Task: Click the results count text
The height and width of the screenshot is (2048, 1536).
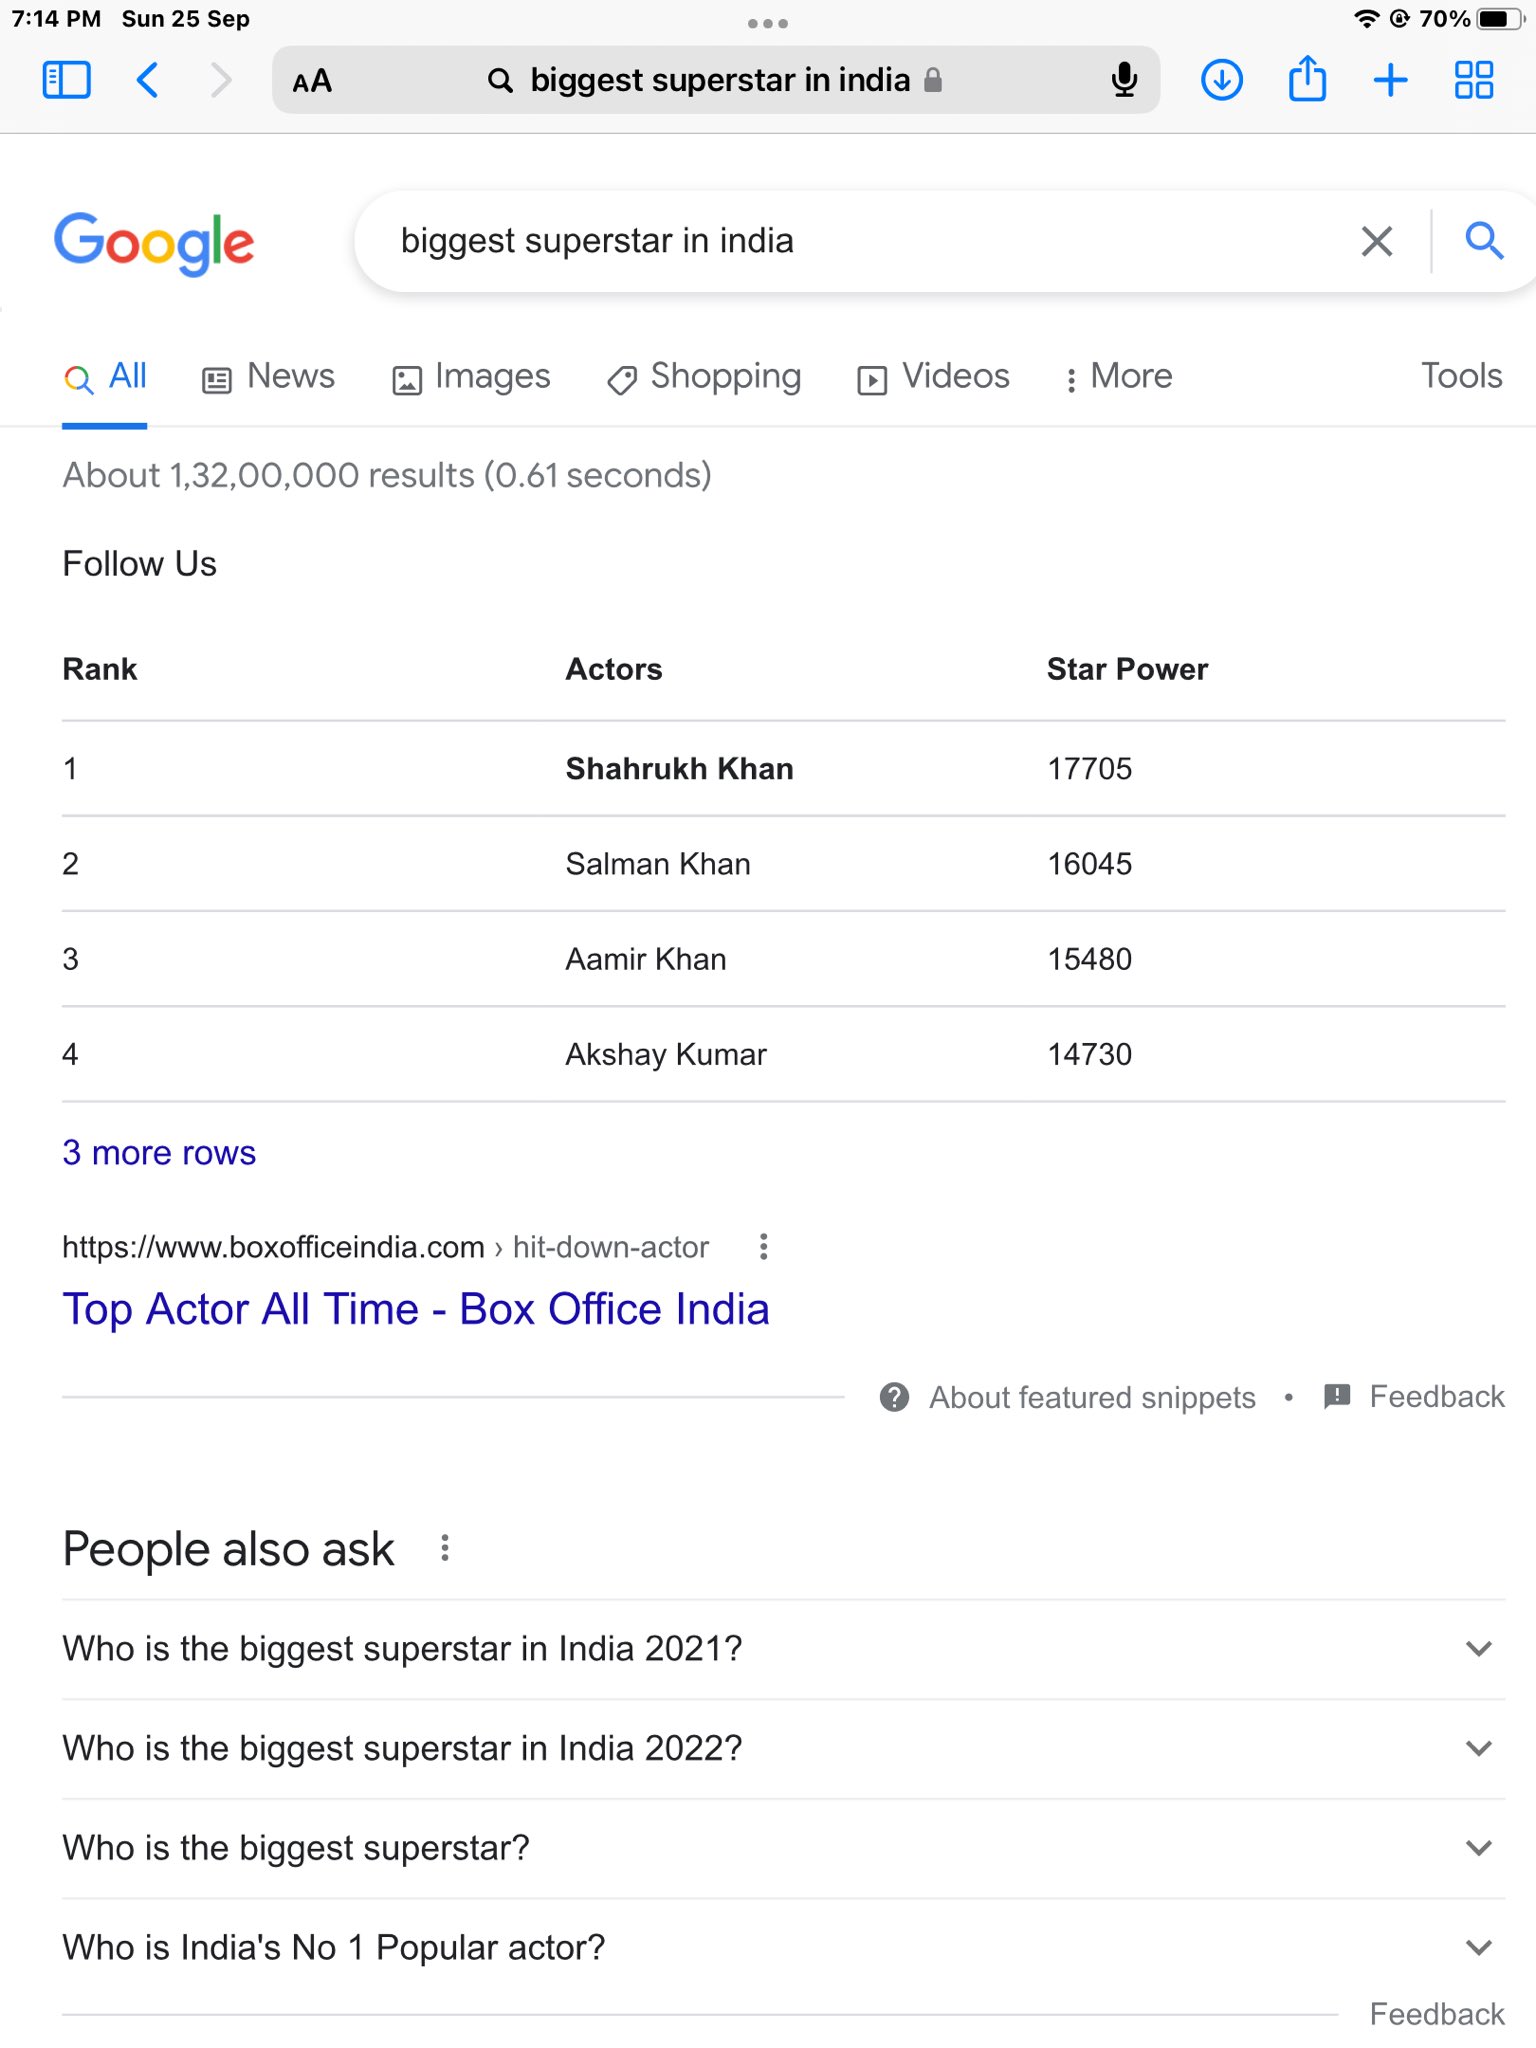Action: click(x=387, y=475)
